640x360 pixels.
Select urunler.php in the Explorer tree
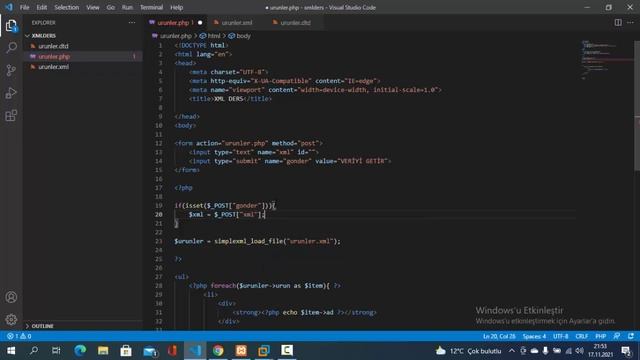[54, 56]
